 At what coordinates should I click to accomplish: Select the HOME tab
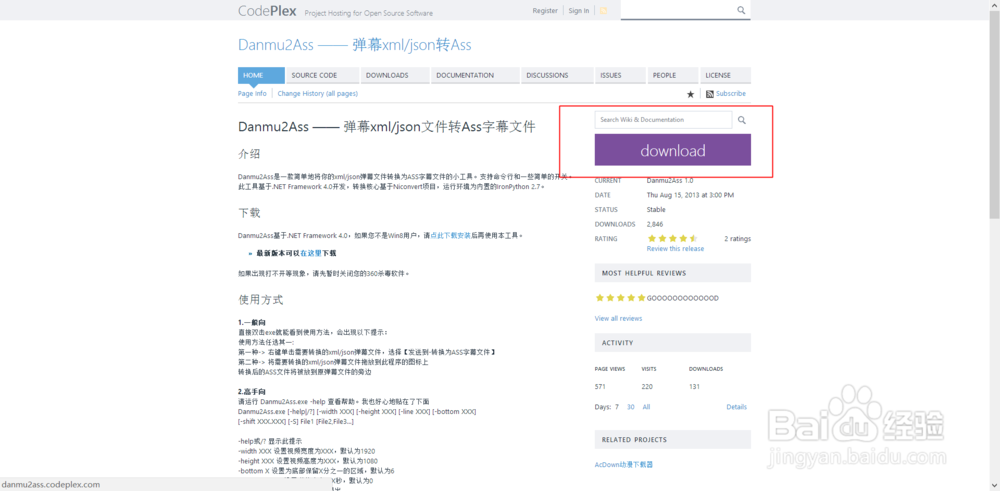[261, 75]
